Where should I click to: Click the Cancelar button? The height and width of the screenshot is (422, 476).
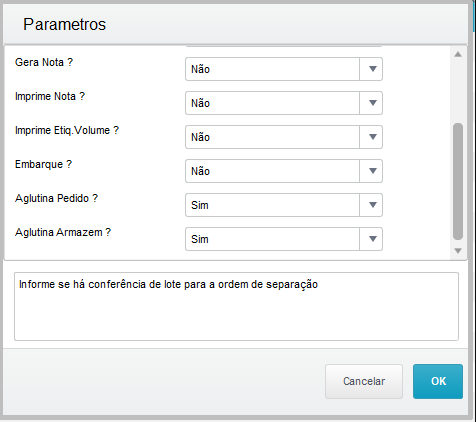[x=364, y=381]
